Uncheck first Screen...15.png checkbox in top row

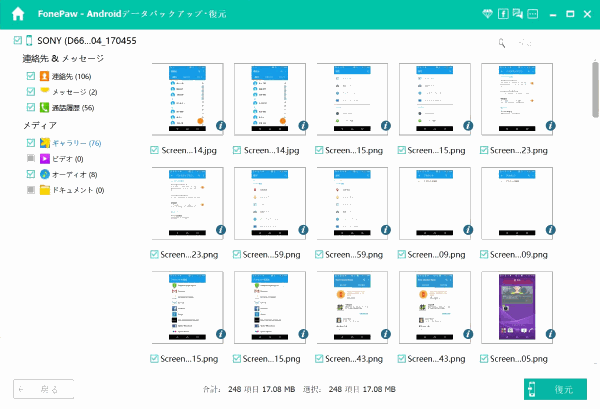coord(319,150)
